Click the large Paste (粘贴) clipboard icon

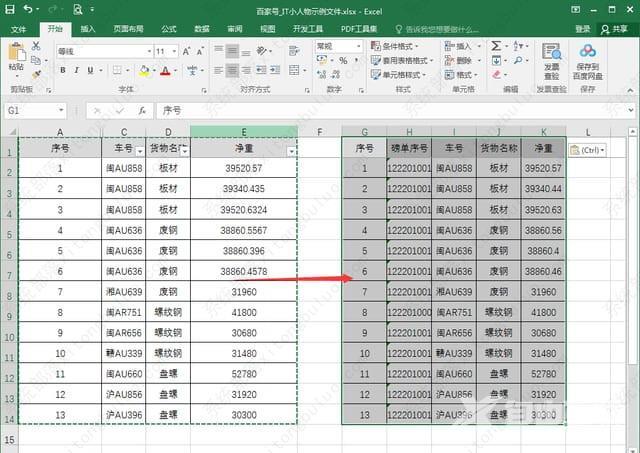tap(17, 53)
